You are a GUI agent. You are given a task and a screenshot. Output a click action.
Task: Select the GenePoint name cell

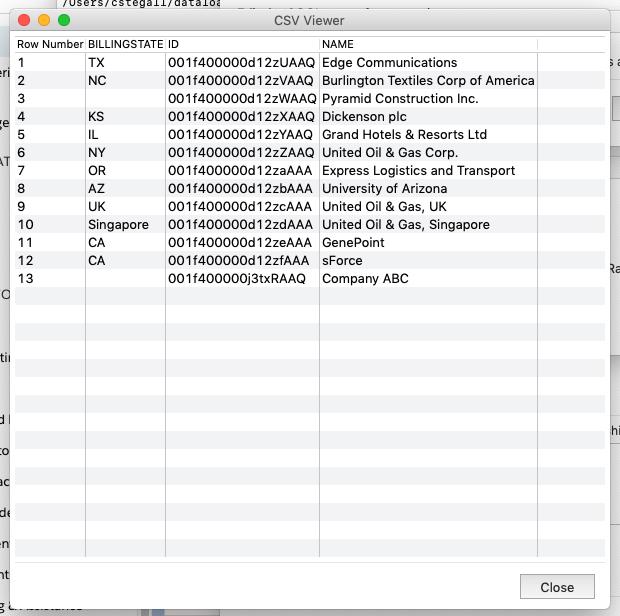(428, 242)
